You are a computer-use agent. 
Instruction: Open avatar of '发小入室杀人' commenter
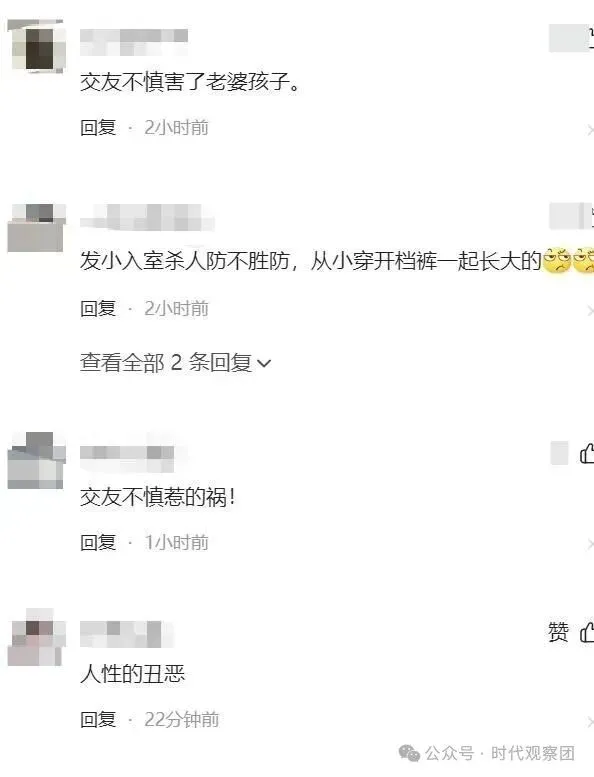pyautogui.click(x=36, y=228)
